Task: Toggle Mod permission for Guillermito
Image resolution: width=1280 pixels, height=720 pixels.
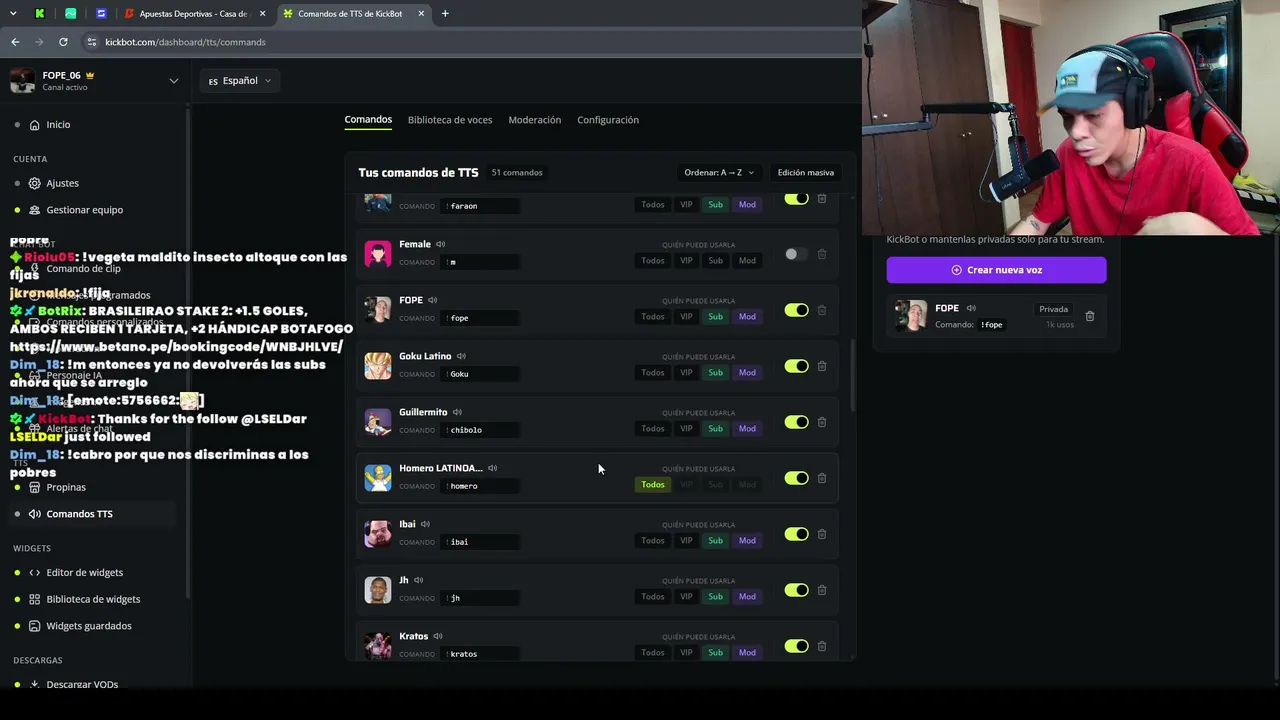Action: [747, 429]
